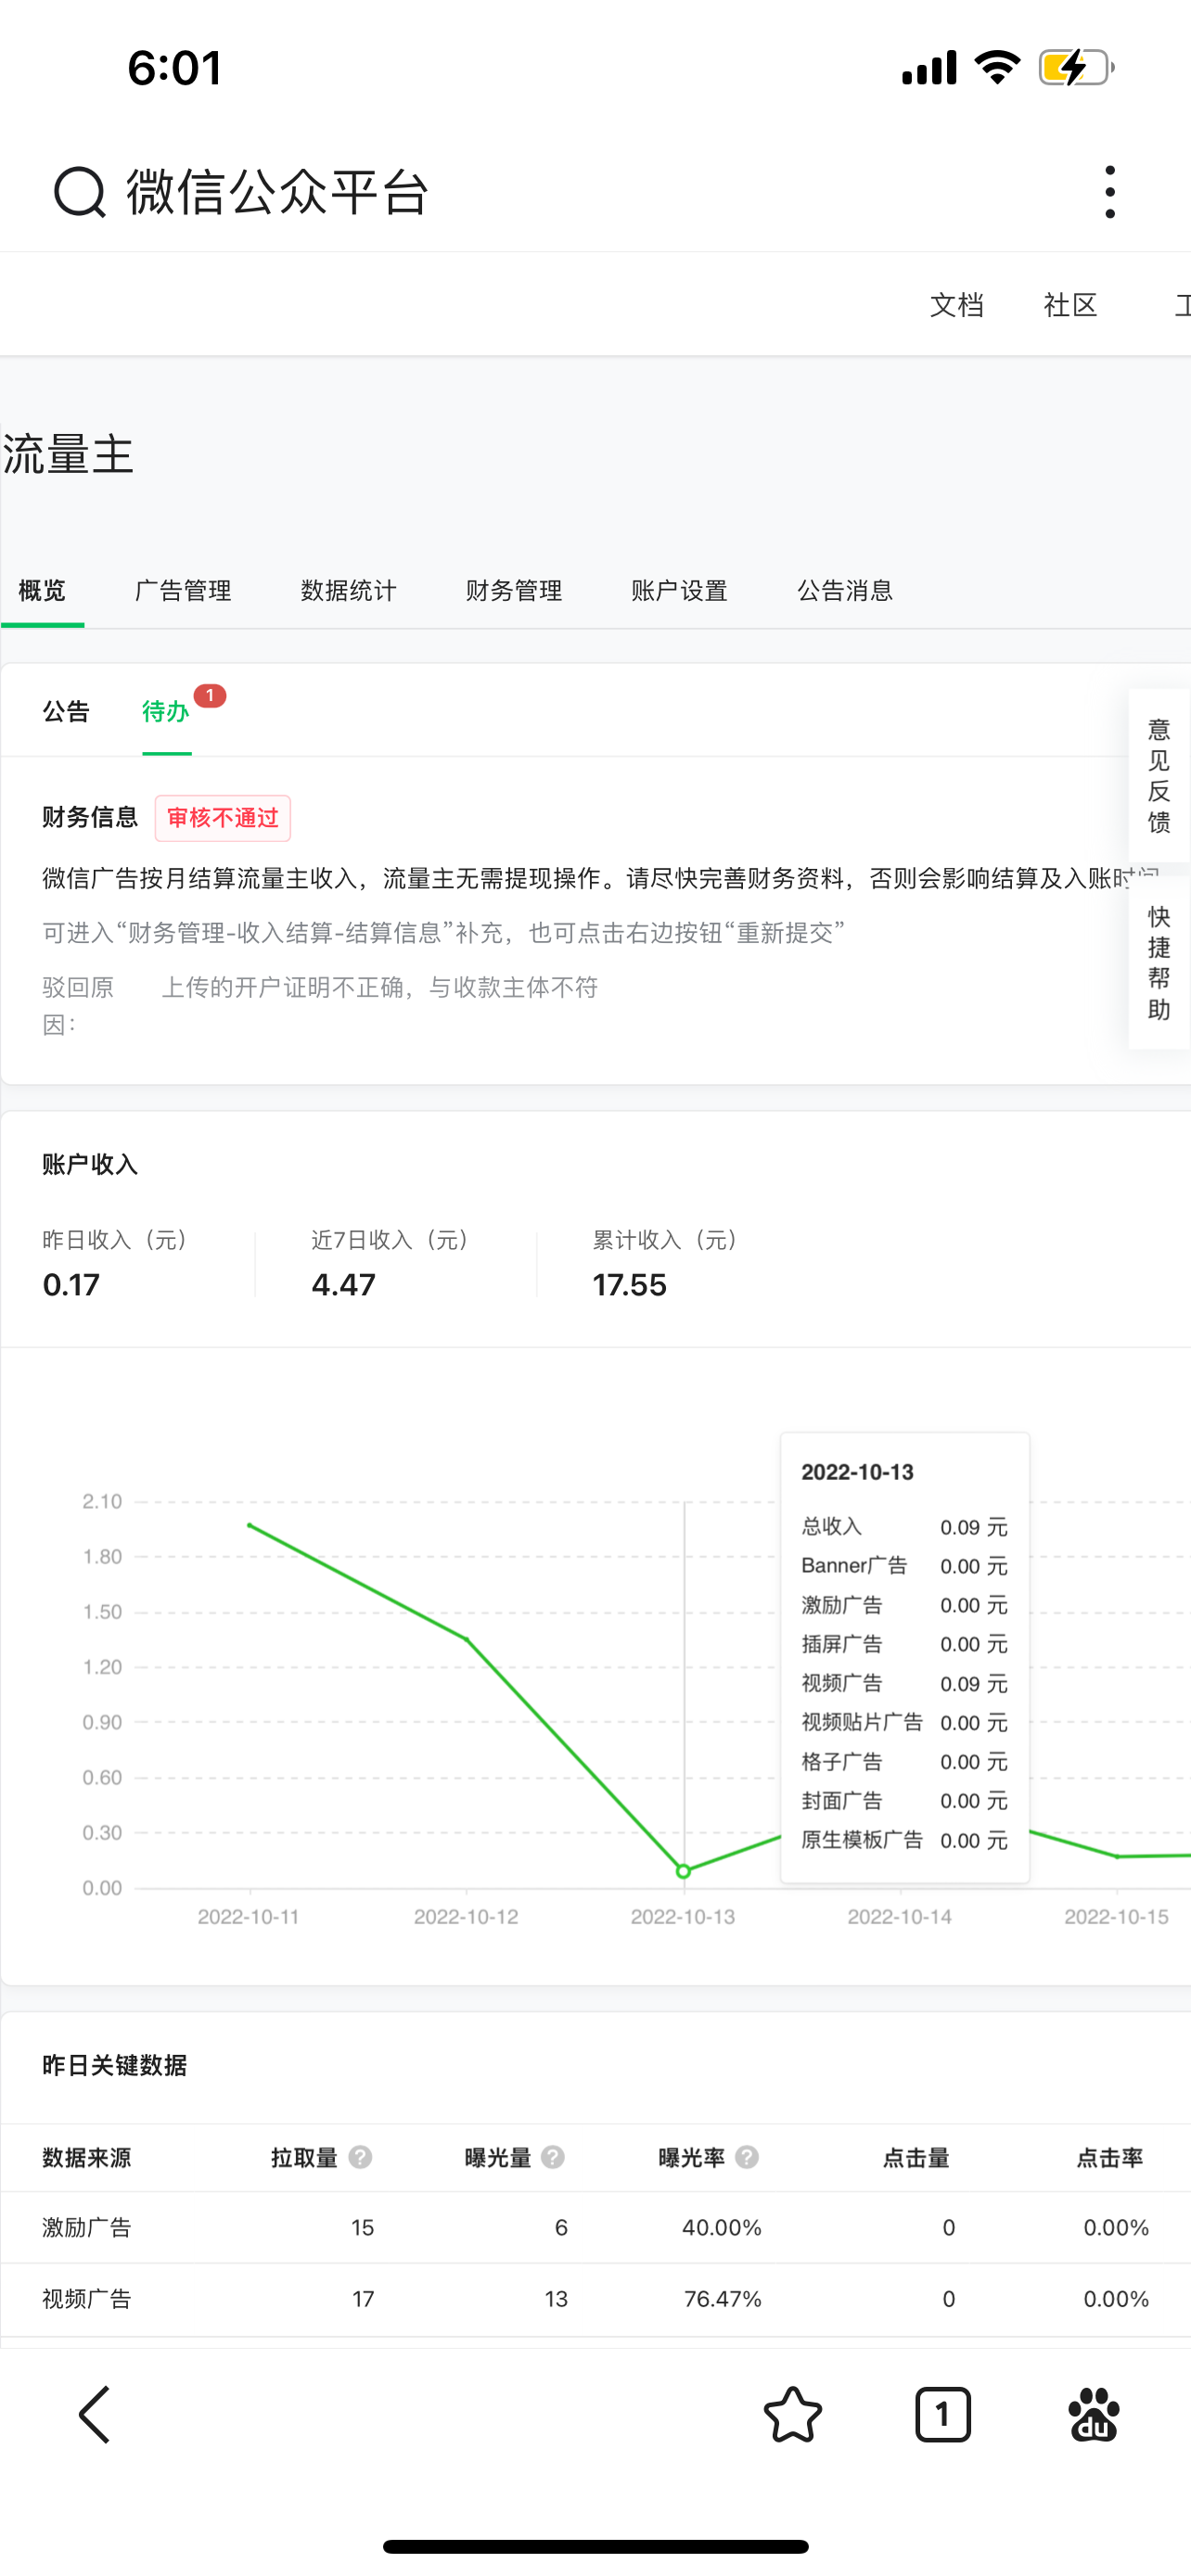Click the 昨日关键数据 section heading
Viewport: 1191px width, 2576px height.
point(114,2066)
